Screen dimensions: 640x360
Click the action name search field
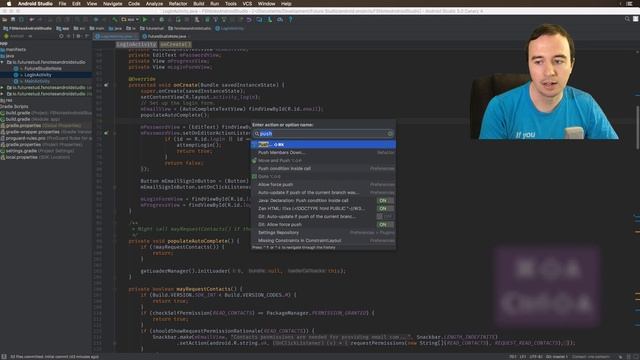click(323, 134)
